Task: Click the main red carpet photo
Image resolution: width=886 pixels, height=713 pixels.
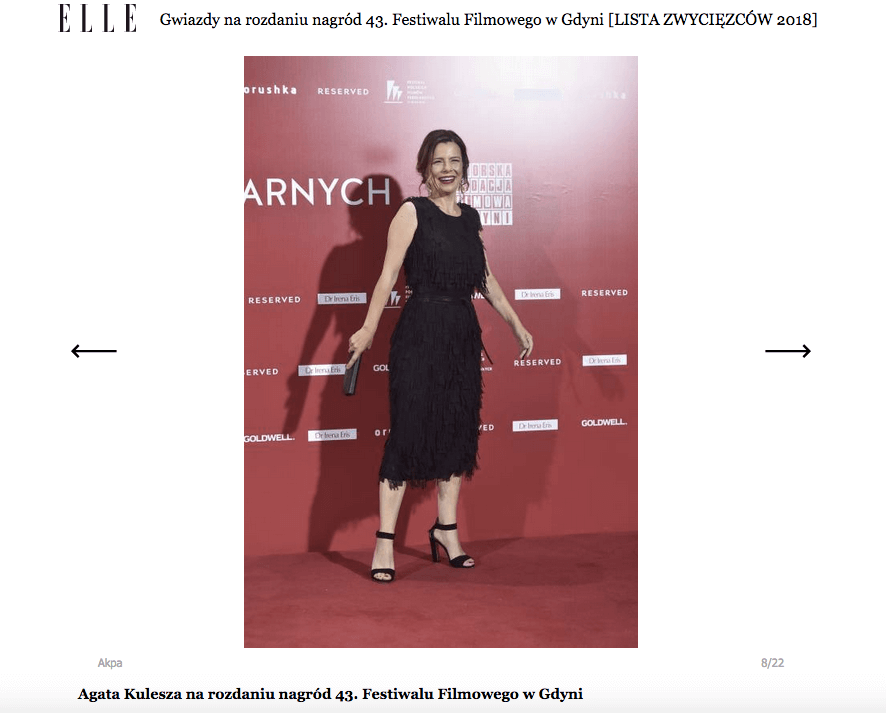Action: [441, 351]
